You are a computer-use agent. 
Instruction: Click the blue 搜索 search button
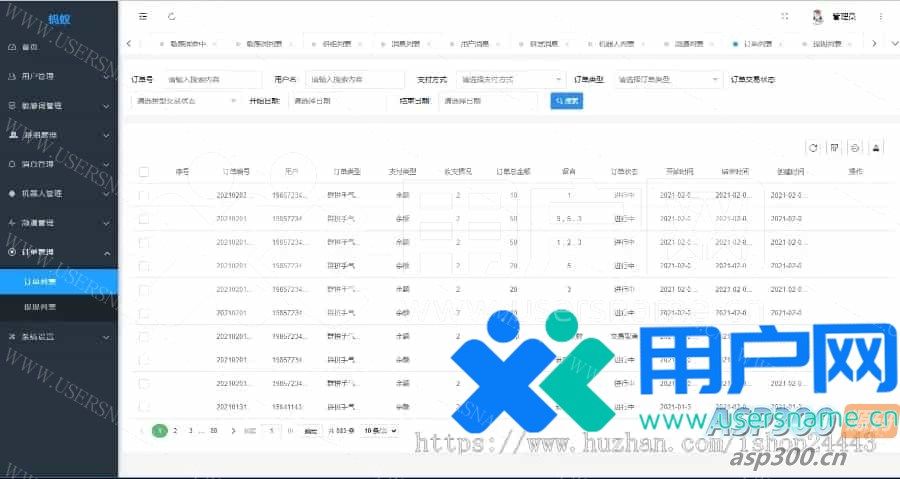(x=566, y=101)
